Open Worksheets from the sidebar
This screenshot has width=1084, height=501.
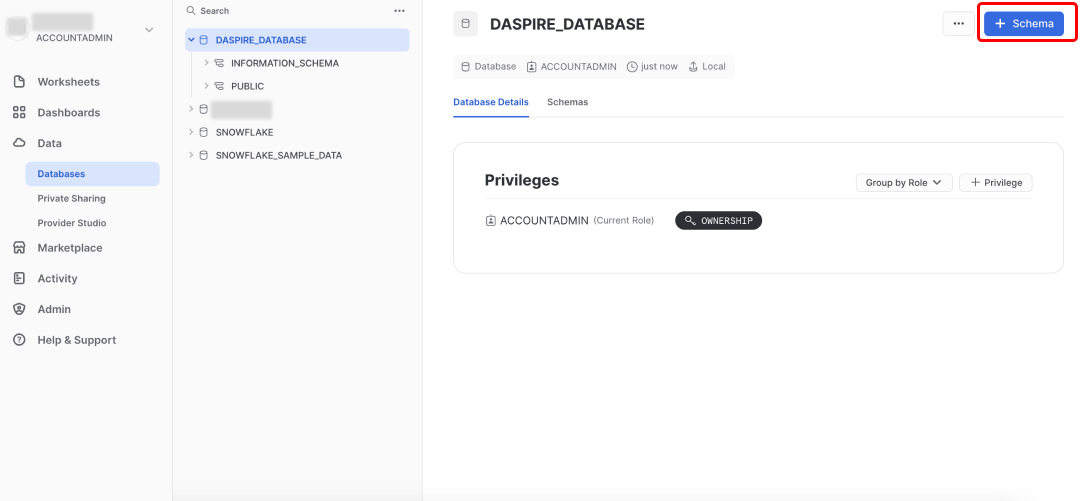(x=68, y=82)
